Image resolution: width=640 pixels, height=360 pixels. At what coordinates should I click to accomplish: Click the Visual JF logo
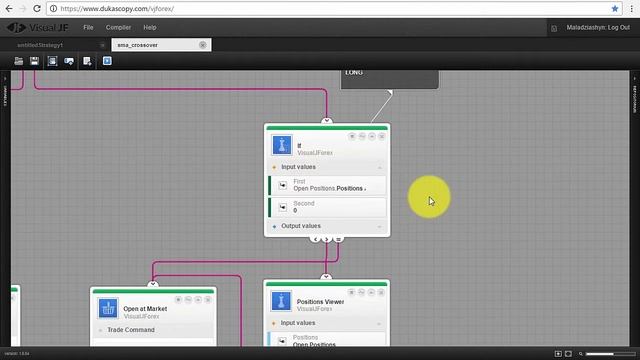(x=37, y=27)
